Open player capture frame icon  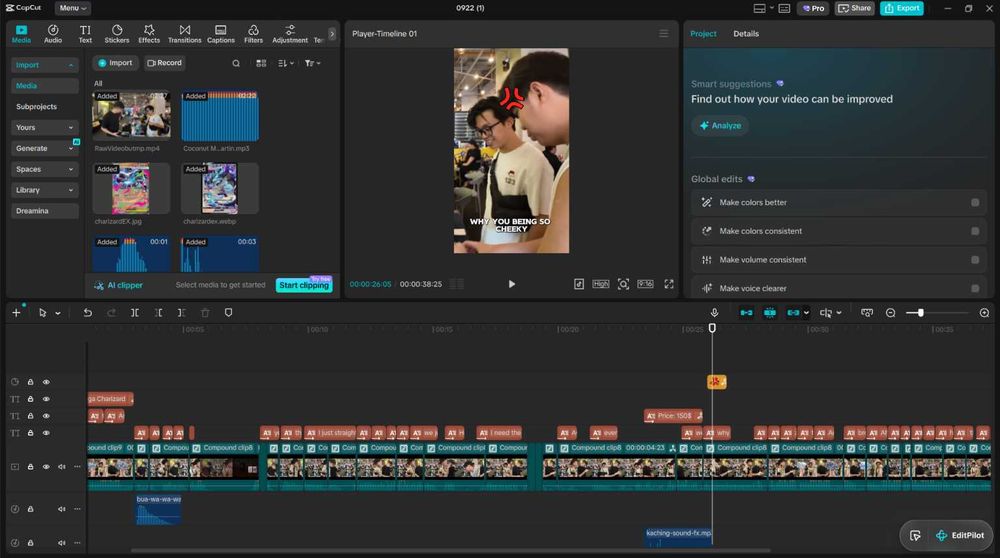click(x=623, y=284)
